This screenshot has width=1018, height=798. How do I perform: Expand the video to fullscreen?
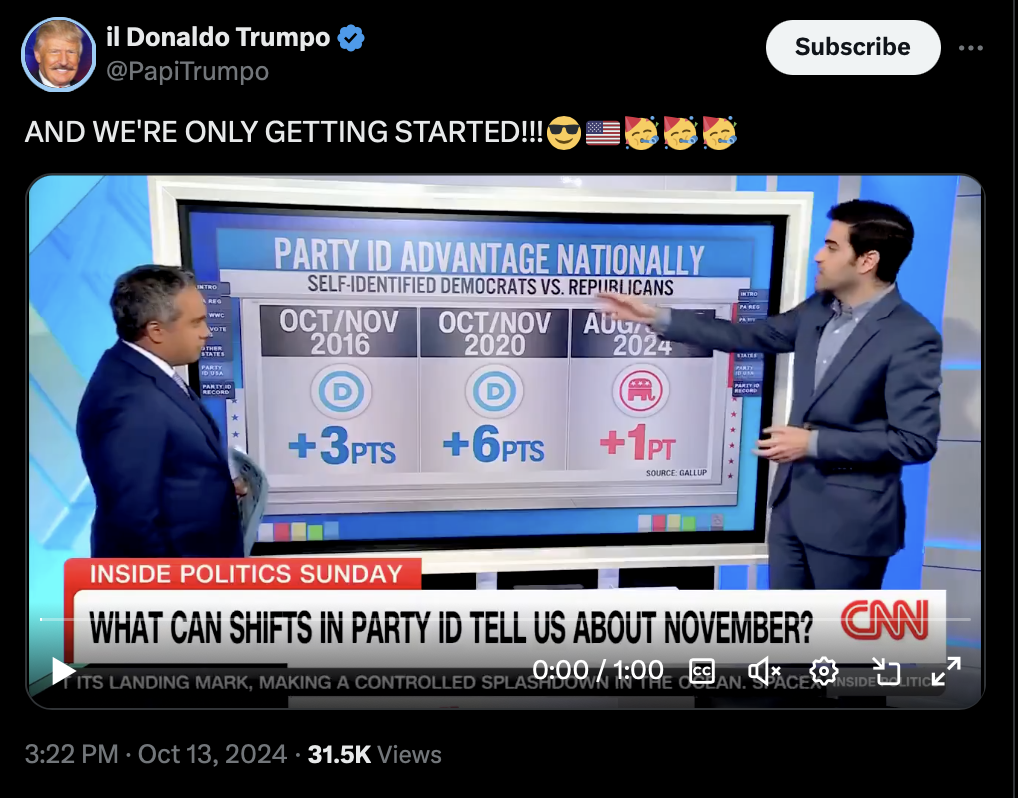[x=946, y=671]
